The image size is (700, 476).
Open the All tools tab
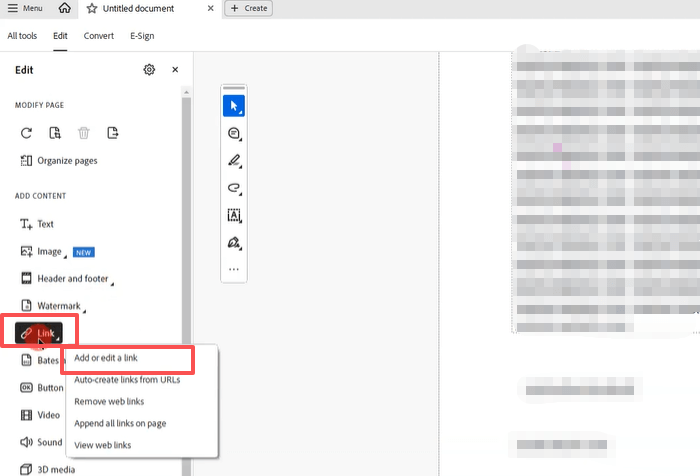click(22, 36)
